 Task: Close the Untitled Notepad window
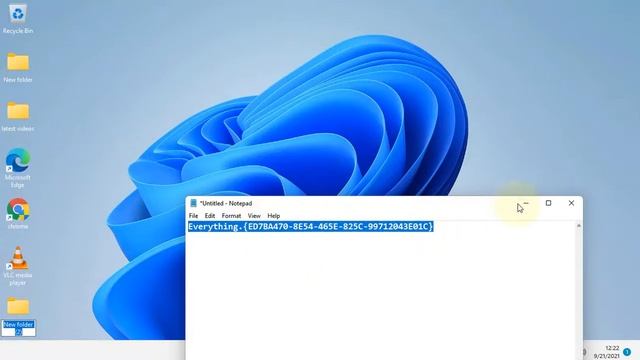point(571,203)
